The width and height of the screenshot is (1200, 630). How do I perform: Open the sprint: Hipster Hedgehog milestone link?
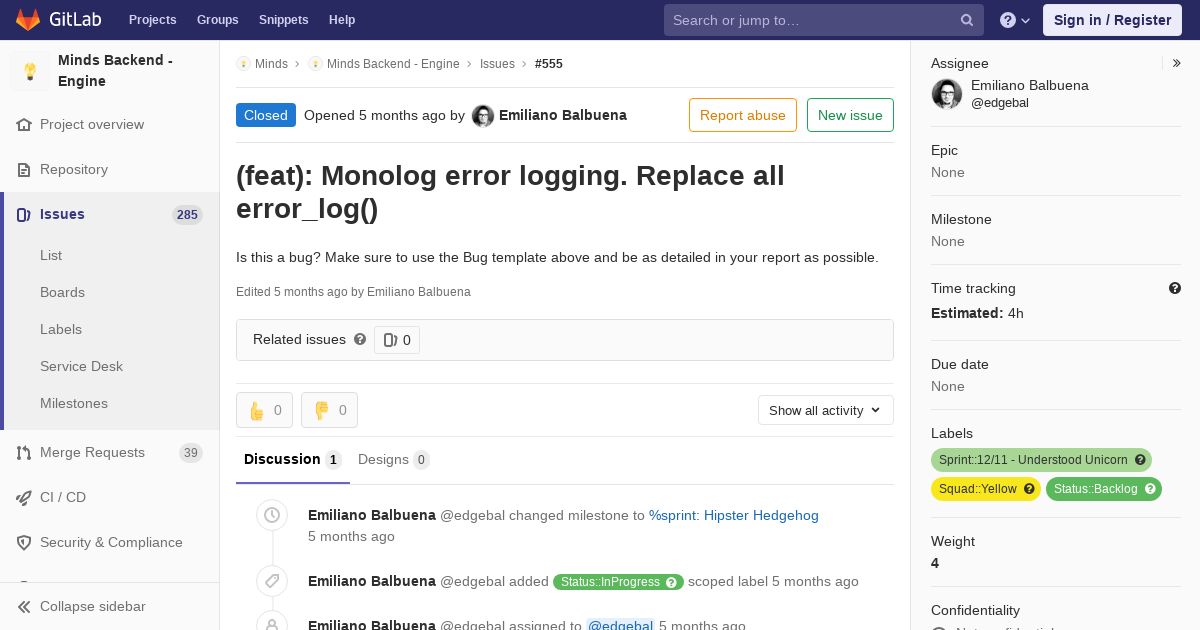[734, 516]
